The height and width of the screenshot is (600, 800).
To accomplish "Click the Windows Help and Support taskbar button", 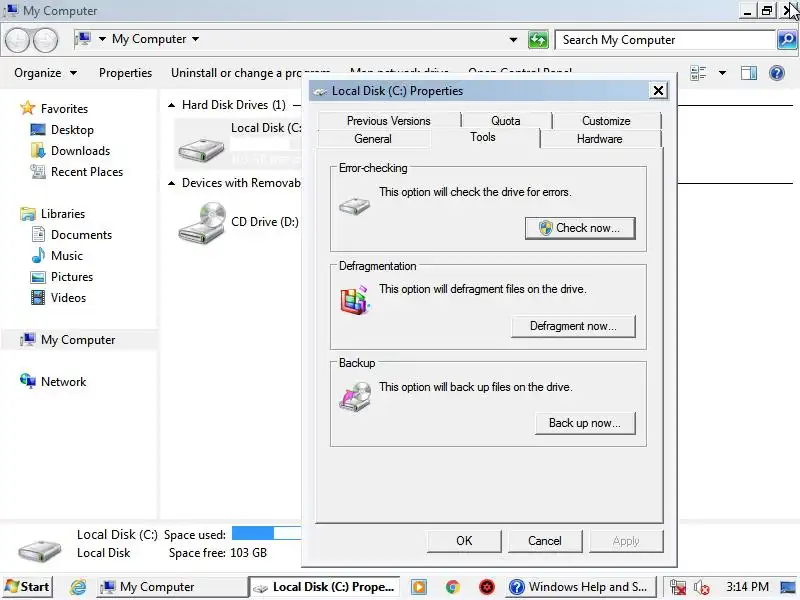I will click(x=581, y=587).
